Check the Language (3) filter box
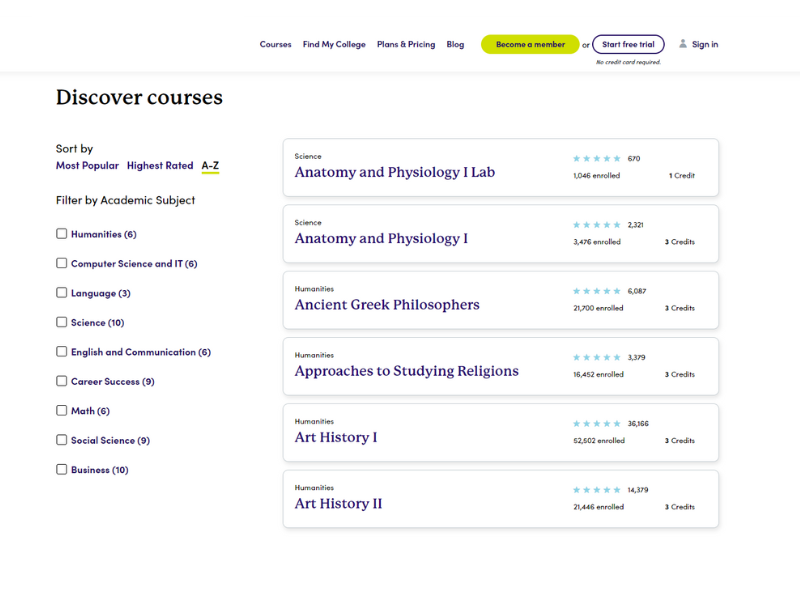The width and height of the screenshot is (800, 600). [61, 293]
